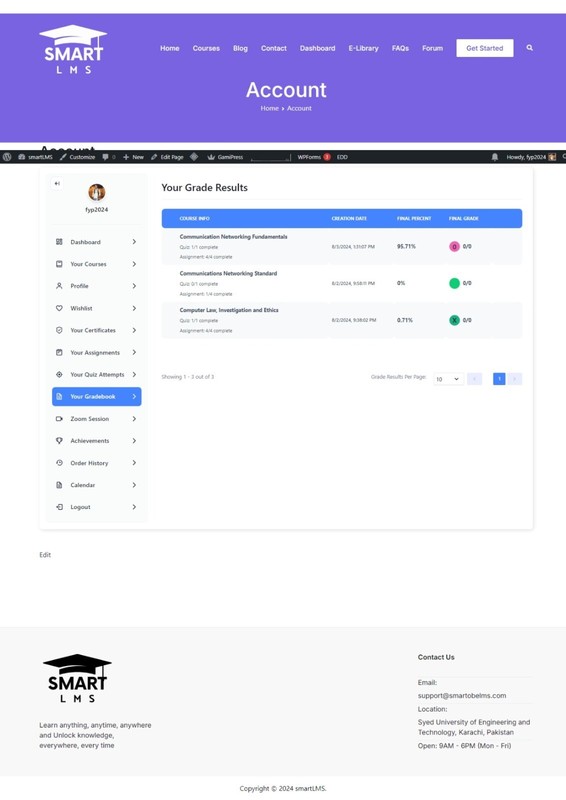
Task: Click the Achievements trophy icon
Action: click(x=59, y=440)
